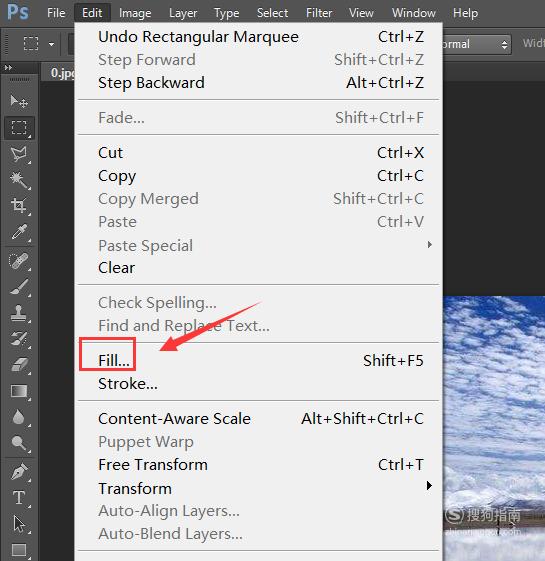Open the Type menu
The image size is (545, 561).
point(227,13)
